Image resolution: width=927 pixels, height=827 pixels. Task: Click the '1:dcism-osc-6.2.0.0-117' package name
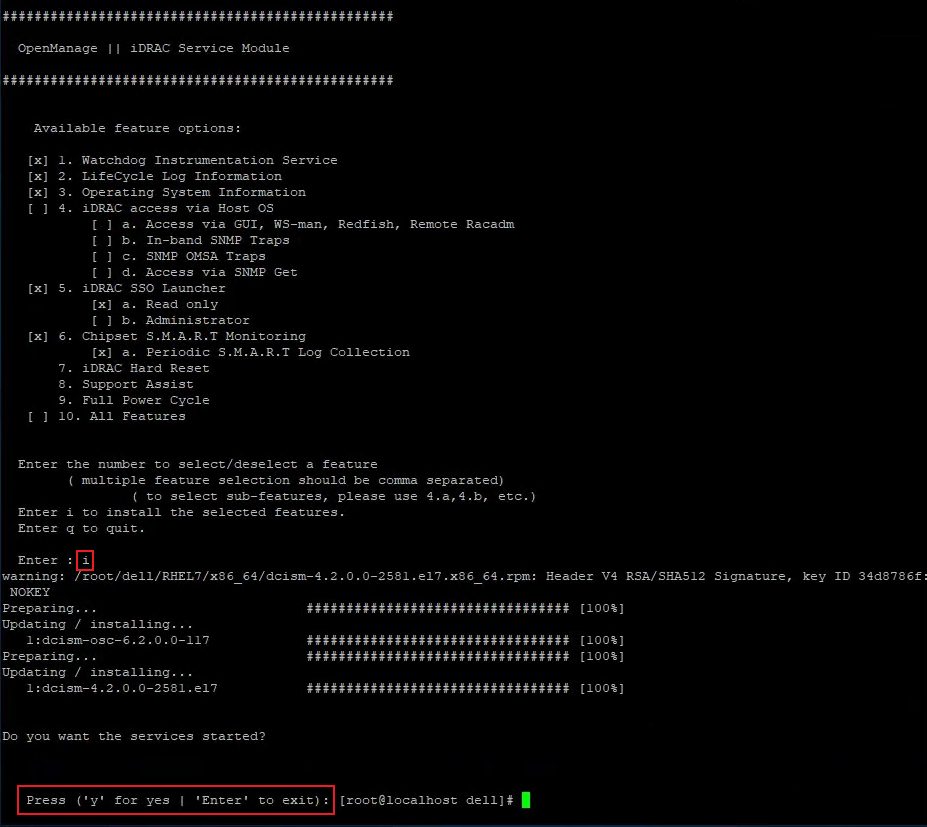point(118,640)
